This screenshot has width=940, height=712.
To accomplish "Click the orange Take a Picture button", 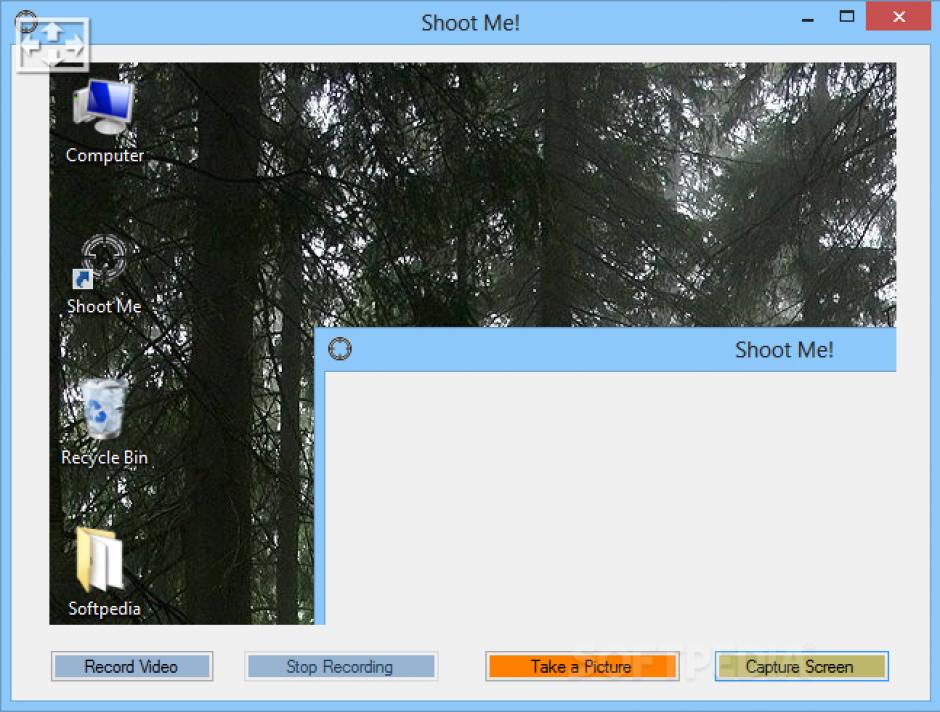I will (x=582, y=666).
